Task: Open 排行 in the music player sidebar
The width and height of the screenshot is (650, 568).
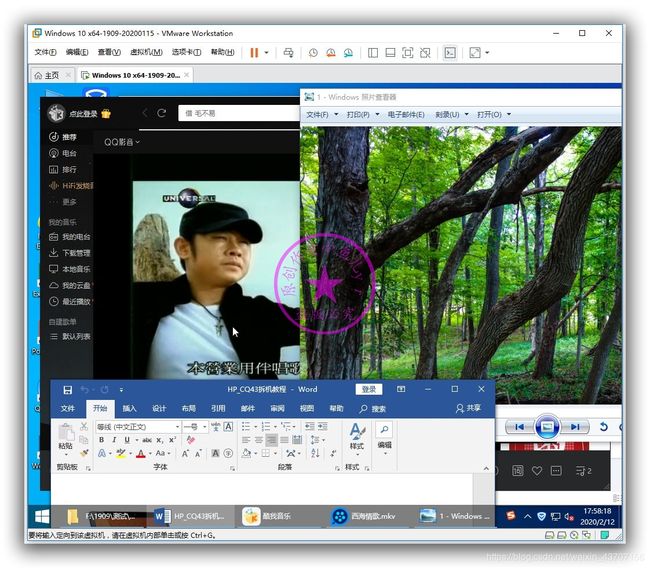Action: tap(63, 170)
